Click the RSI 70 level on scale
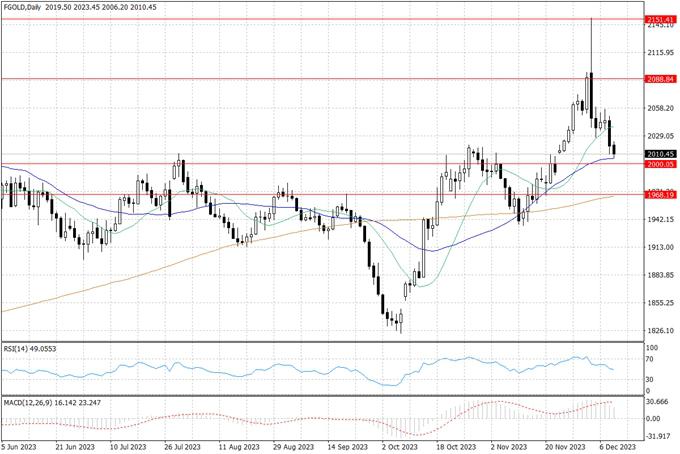The image size is (680, 454). (649, 357)
